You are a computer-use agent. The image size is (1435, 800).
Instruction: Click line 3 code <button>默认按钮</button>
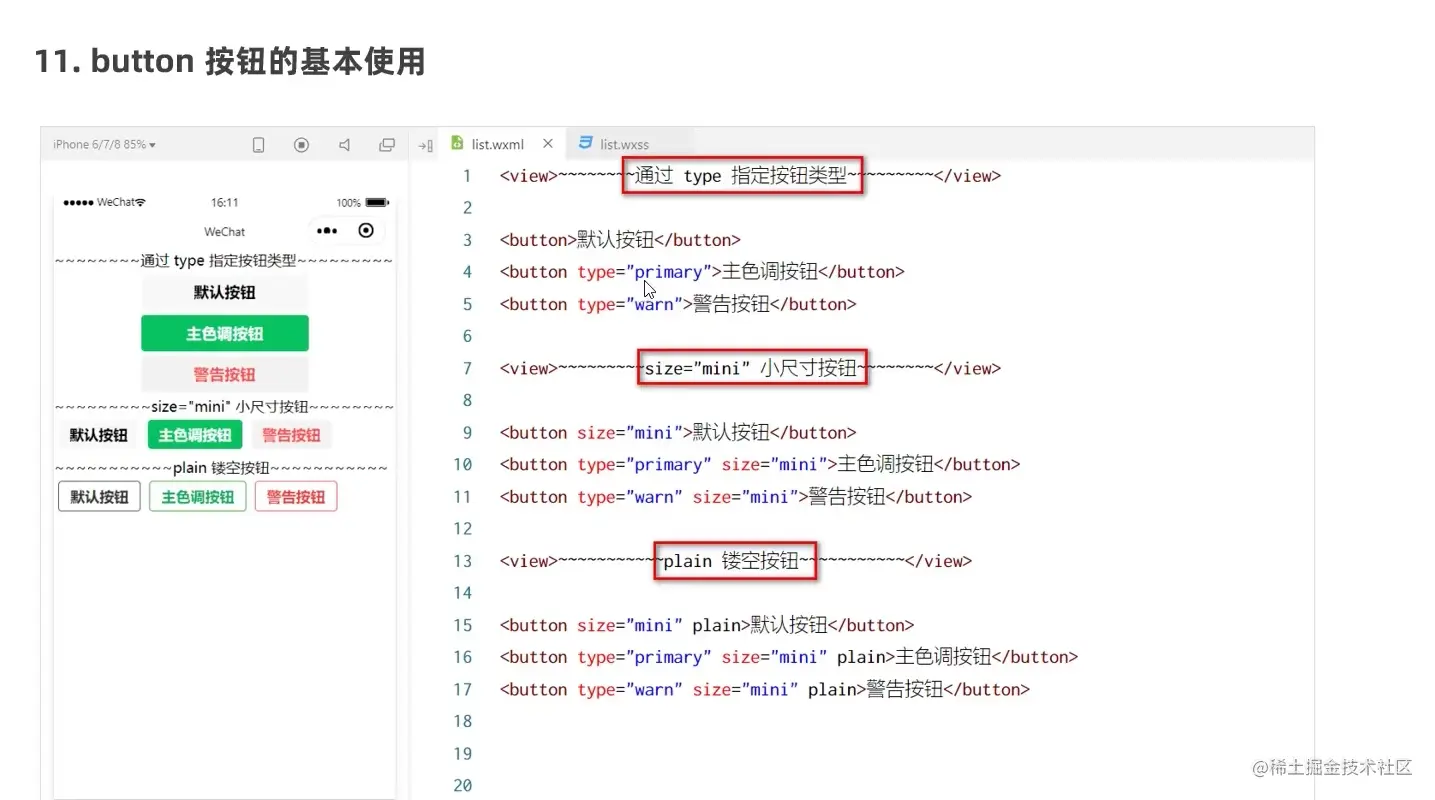(x=620, y=240)
